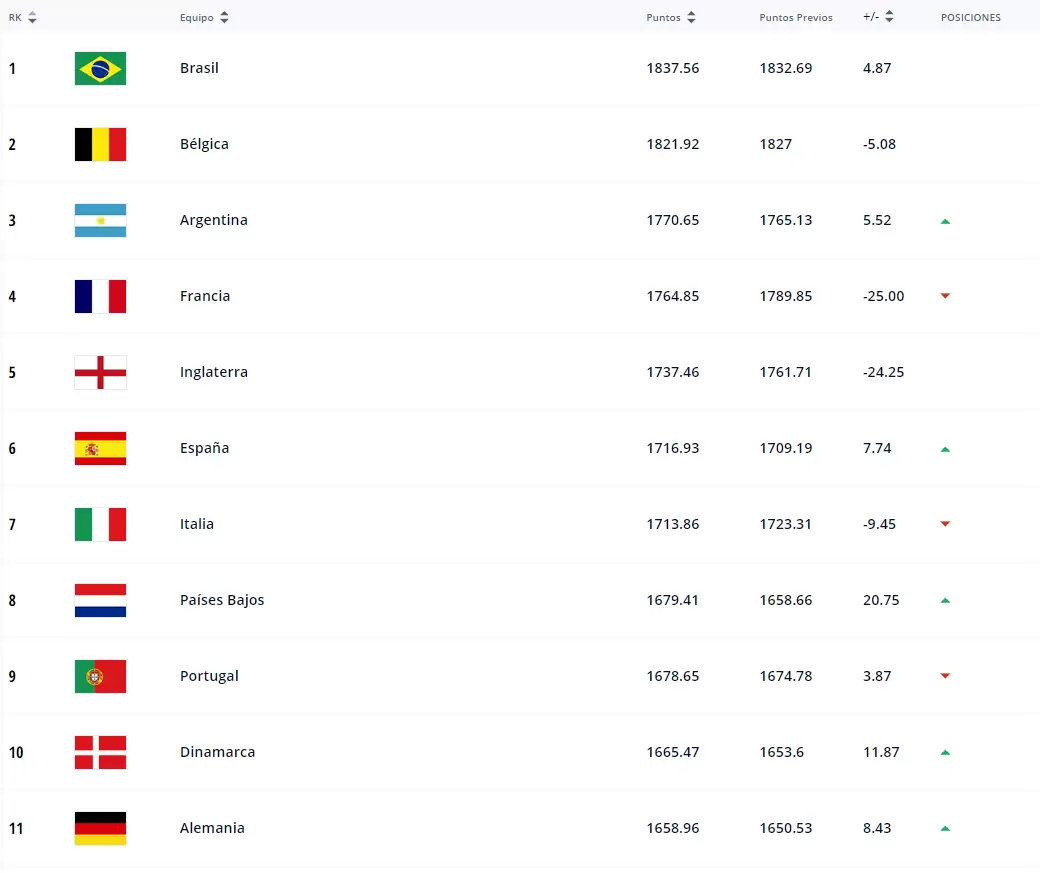The height and width of the screenshot is (873, 1040).
Task: Click the Brazil flag icon
Action: 100,68
